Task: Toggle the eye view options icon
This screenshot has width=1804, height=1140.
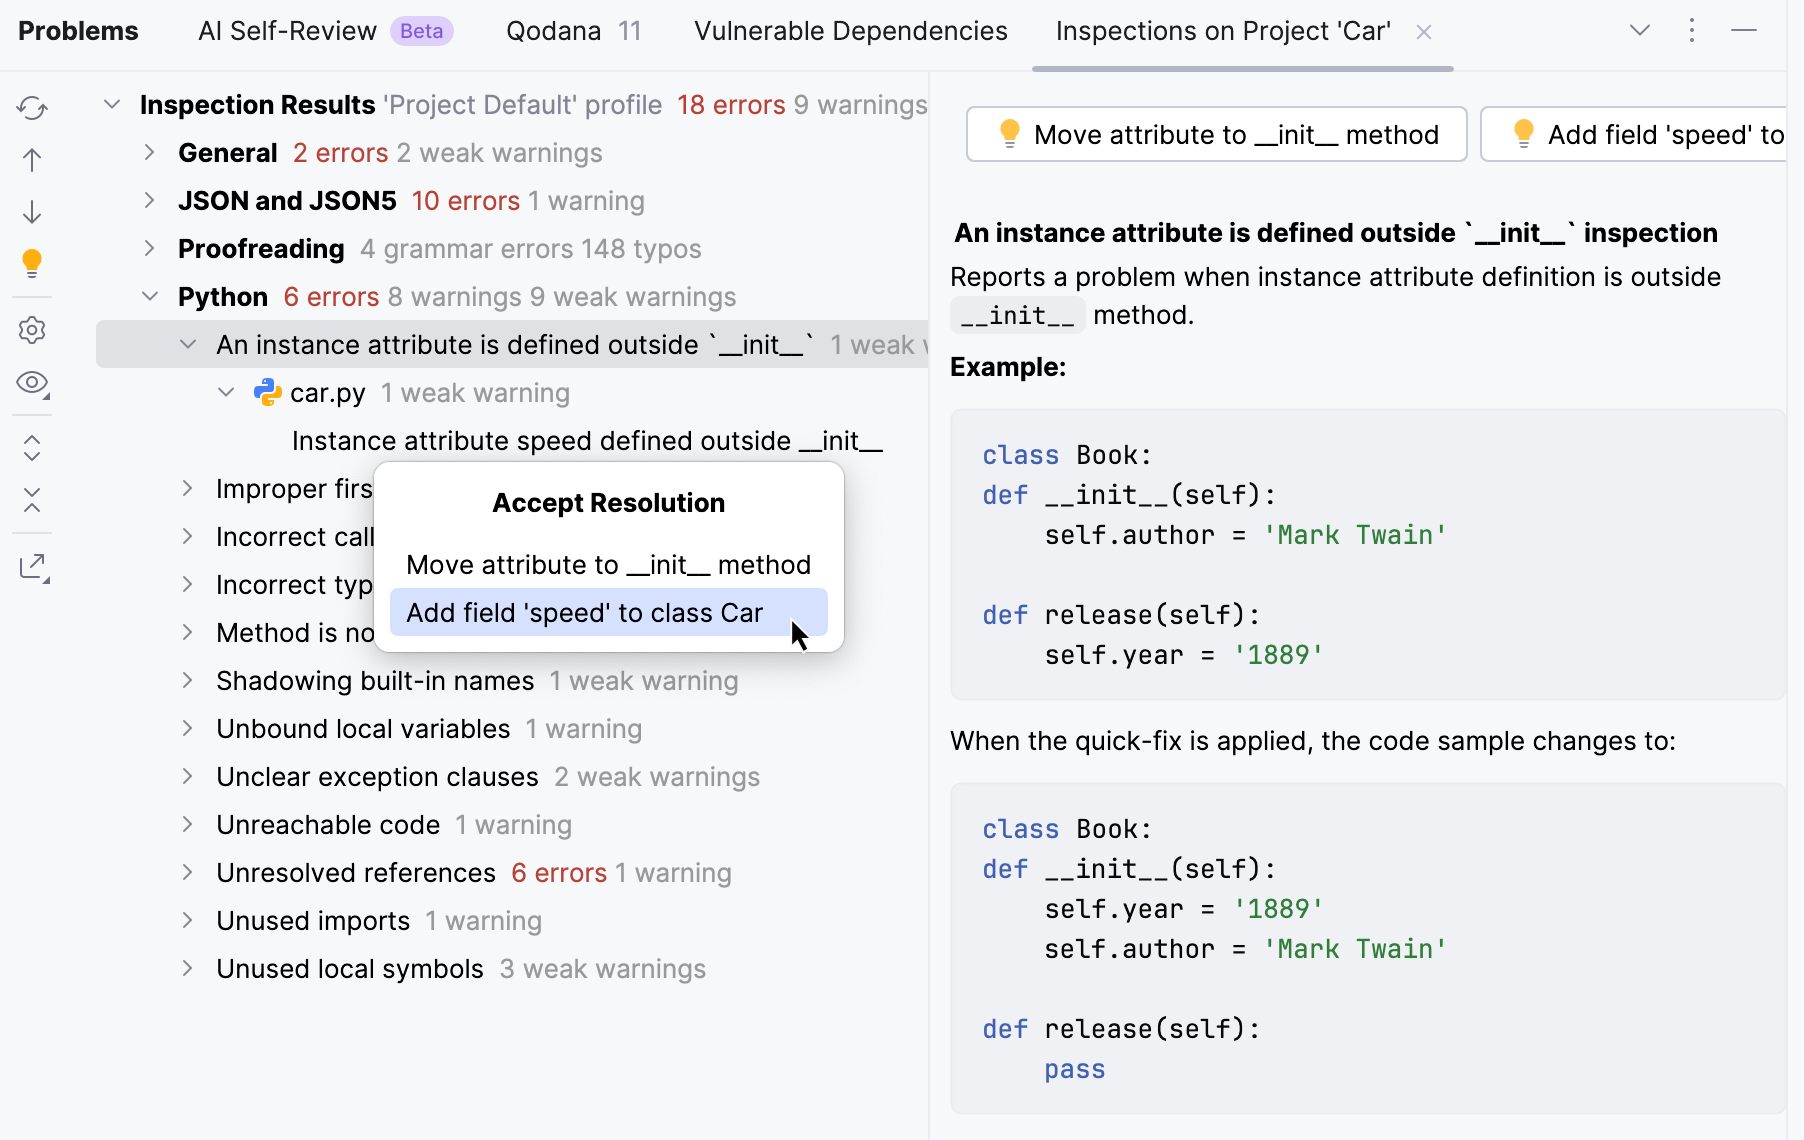Action: pyautogui.click(x=32, y=383)
